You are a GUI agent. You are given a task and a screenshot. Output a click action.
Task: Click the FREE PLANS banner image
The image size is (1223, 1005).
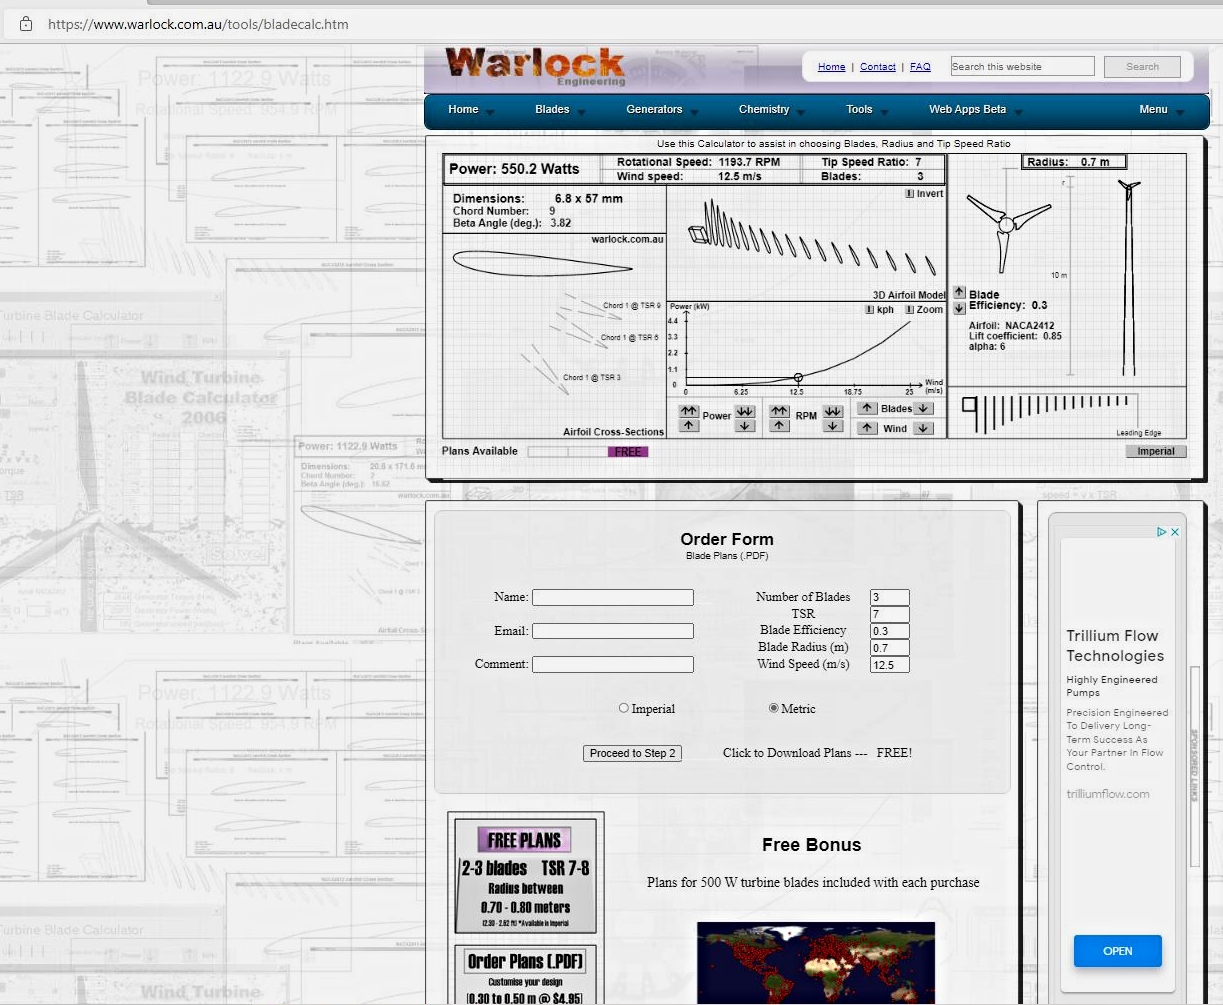525,877
